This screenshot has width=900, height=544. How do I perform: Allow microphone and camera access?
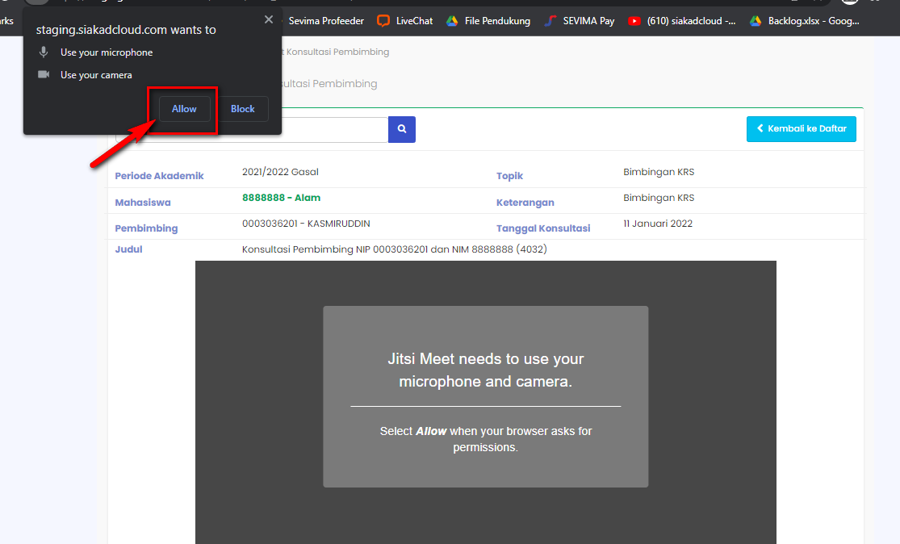184,109
